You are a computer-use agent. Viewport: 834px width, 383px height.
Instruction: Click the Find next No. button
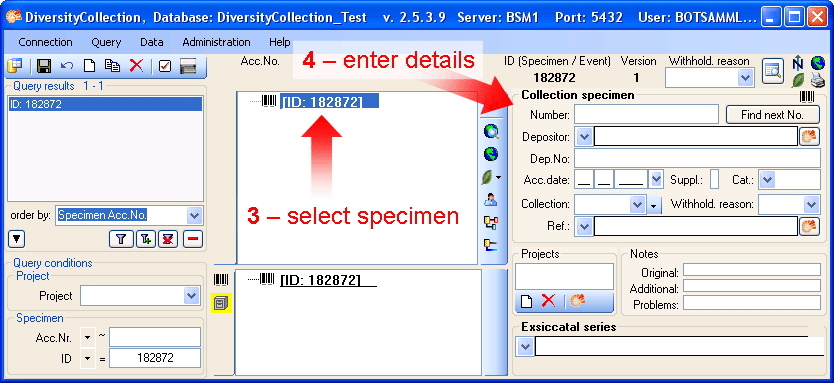(x=773, y=114)
